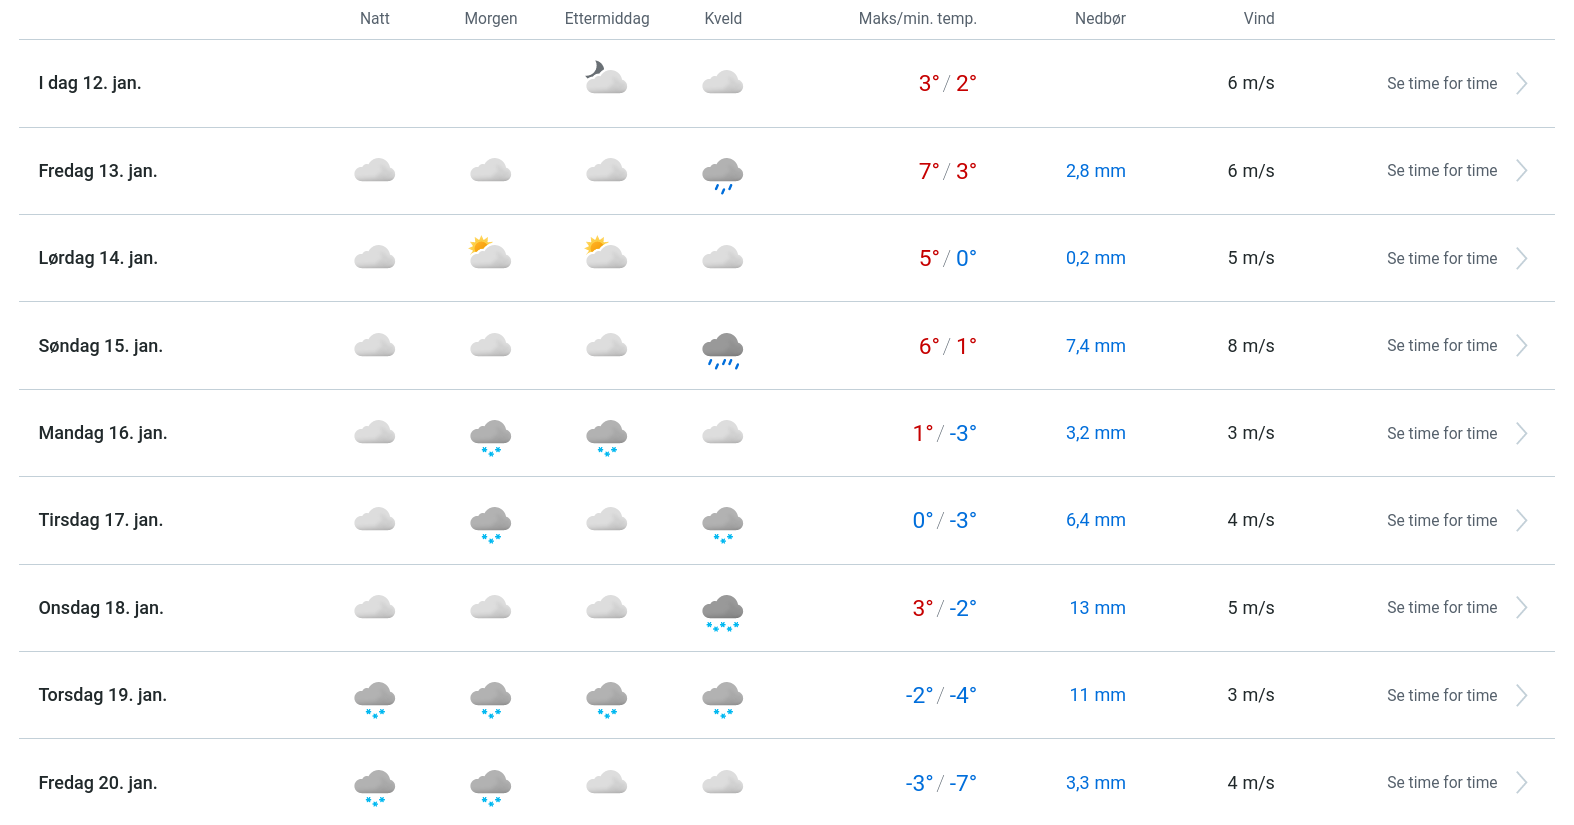Screen dimensions: 1574x825
Task: Click the Nedbør column header
Action: [x=1100, y=19]
